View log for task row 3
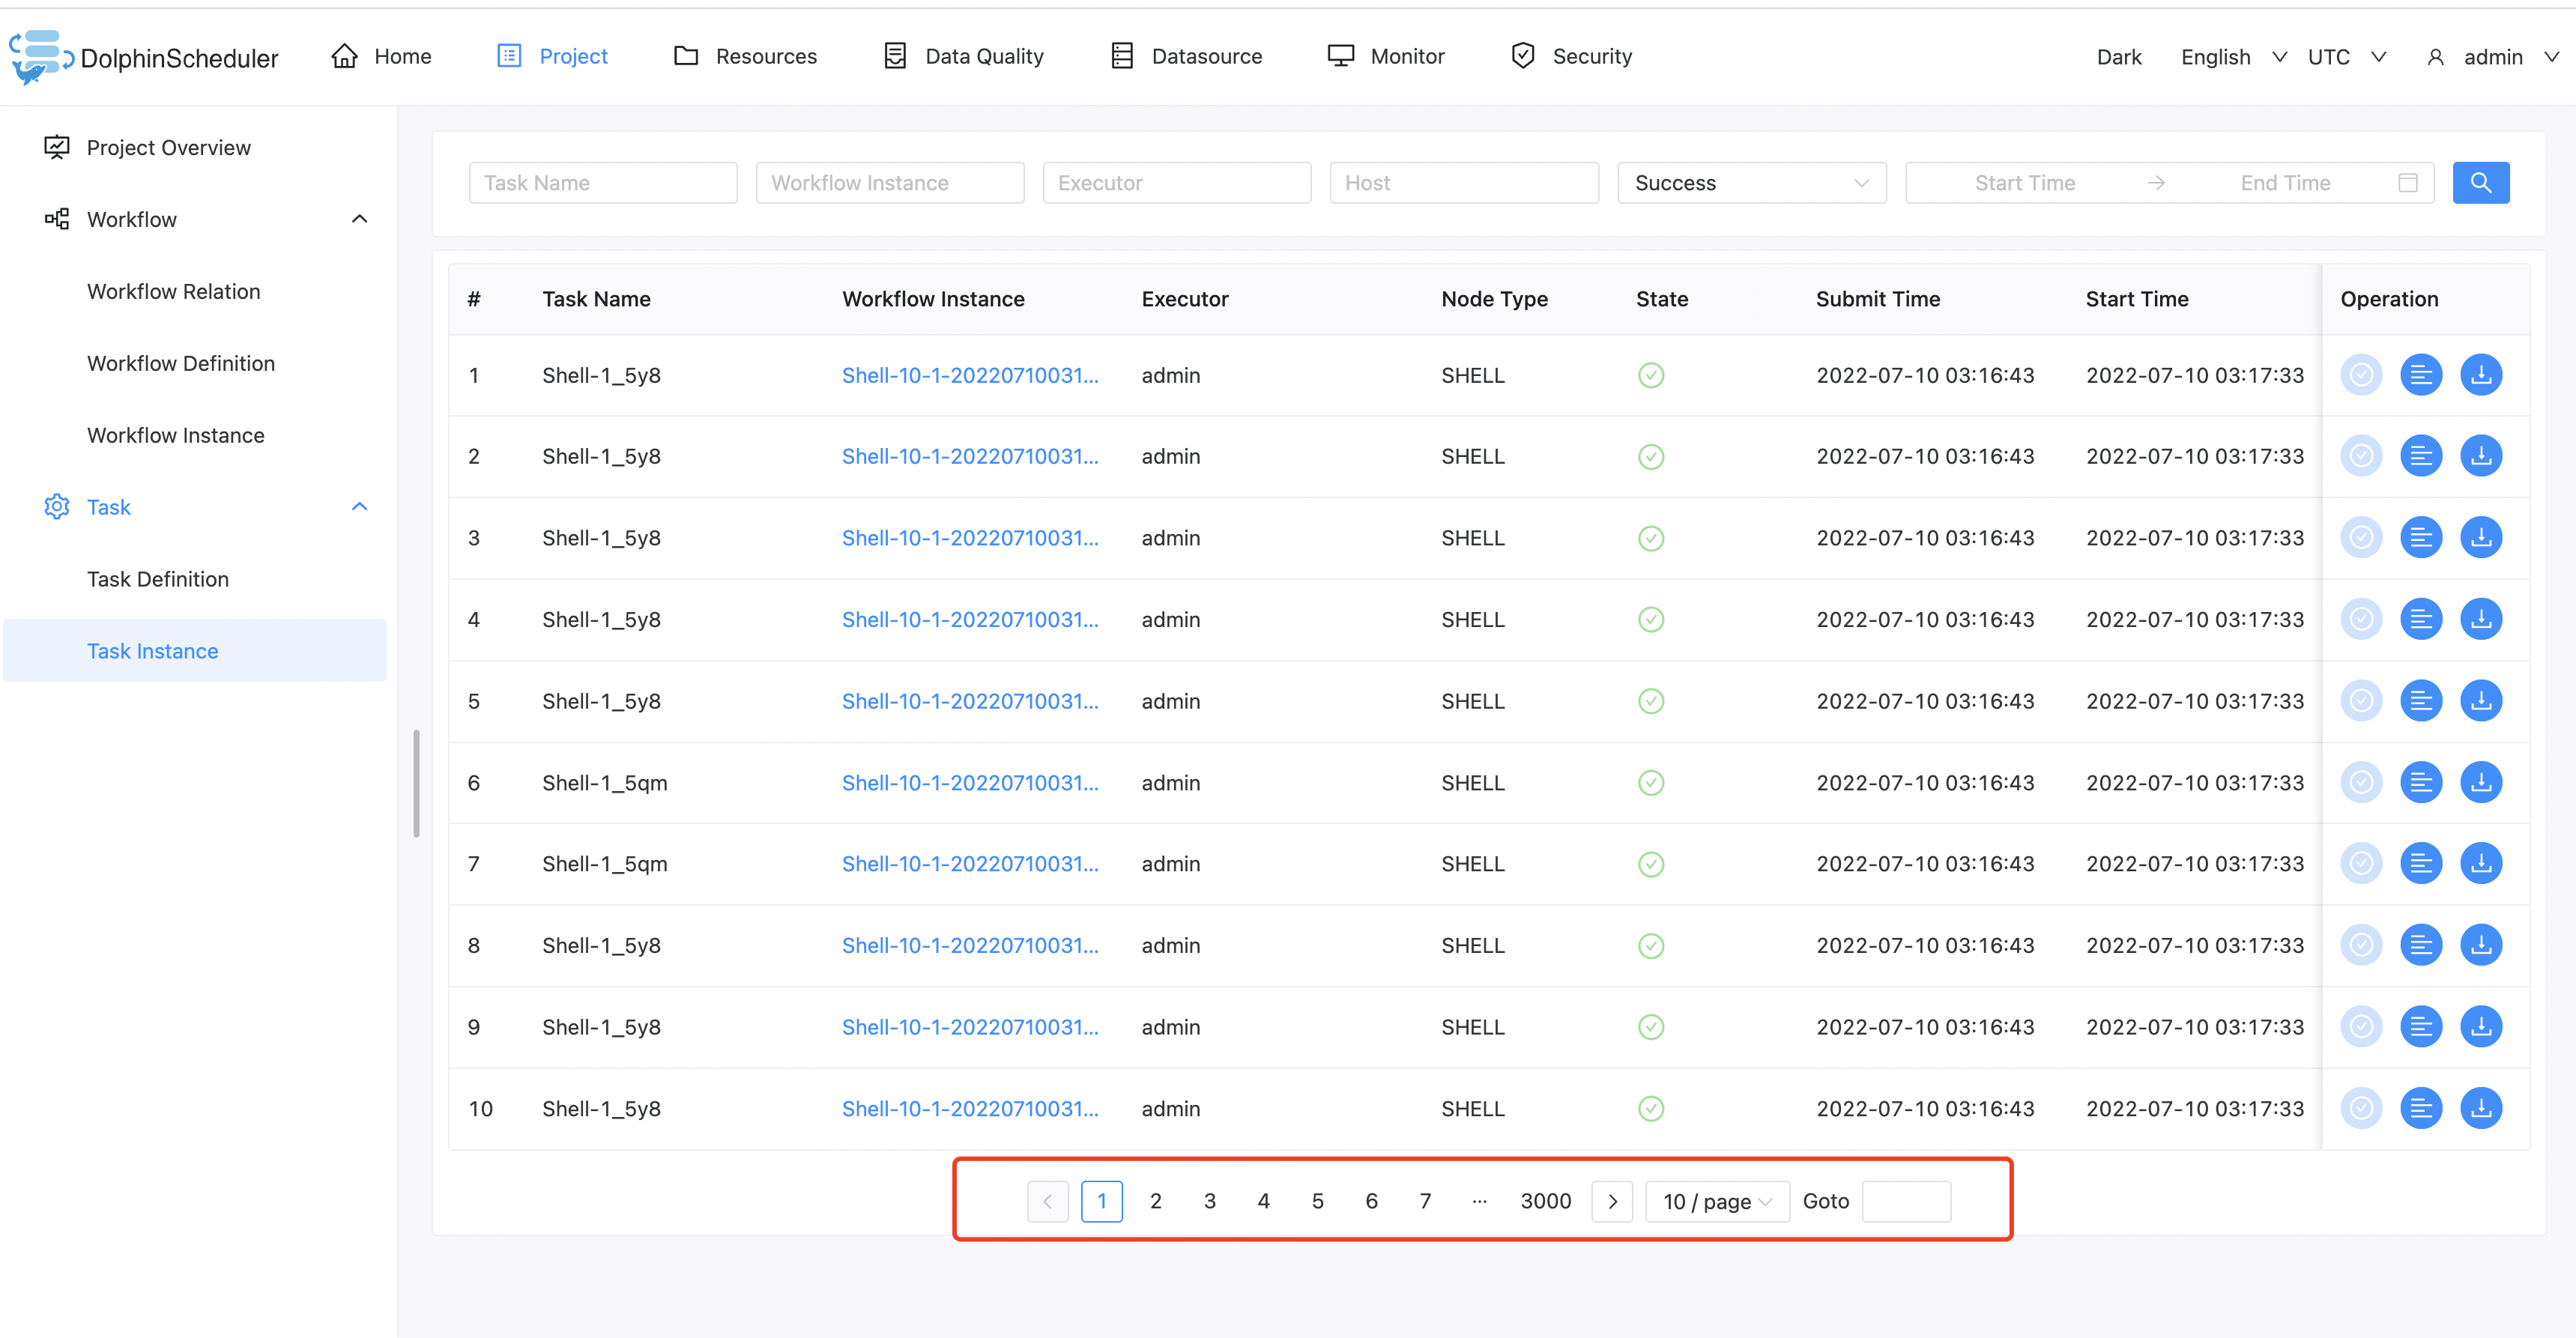This screenshot has height=1338, width=2576. (2420, 538)
